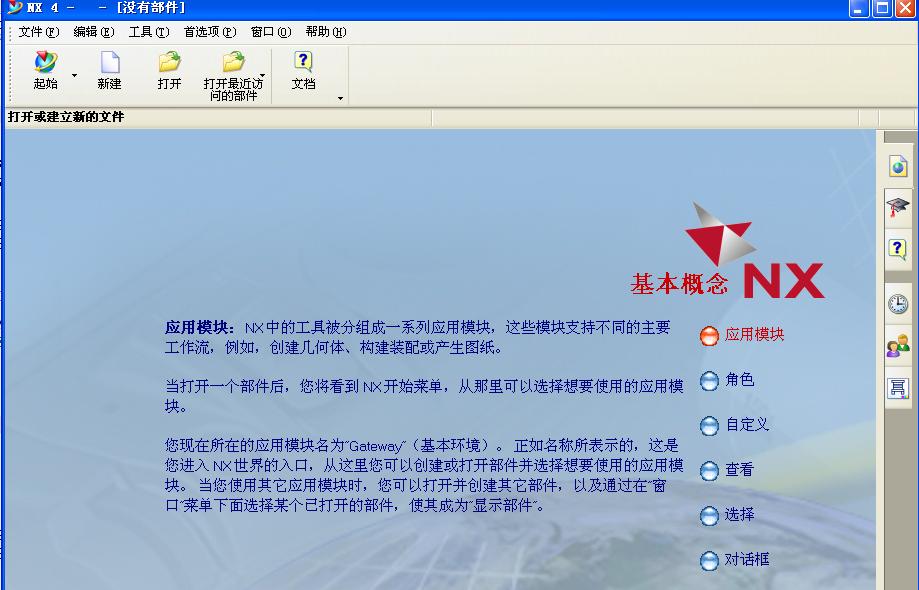This screenshot has height=590, width=919.
Task: Open the 编辑(E) menu
Action: (94, 32)
